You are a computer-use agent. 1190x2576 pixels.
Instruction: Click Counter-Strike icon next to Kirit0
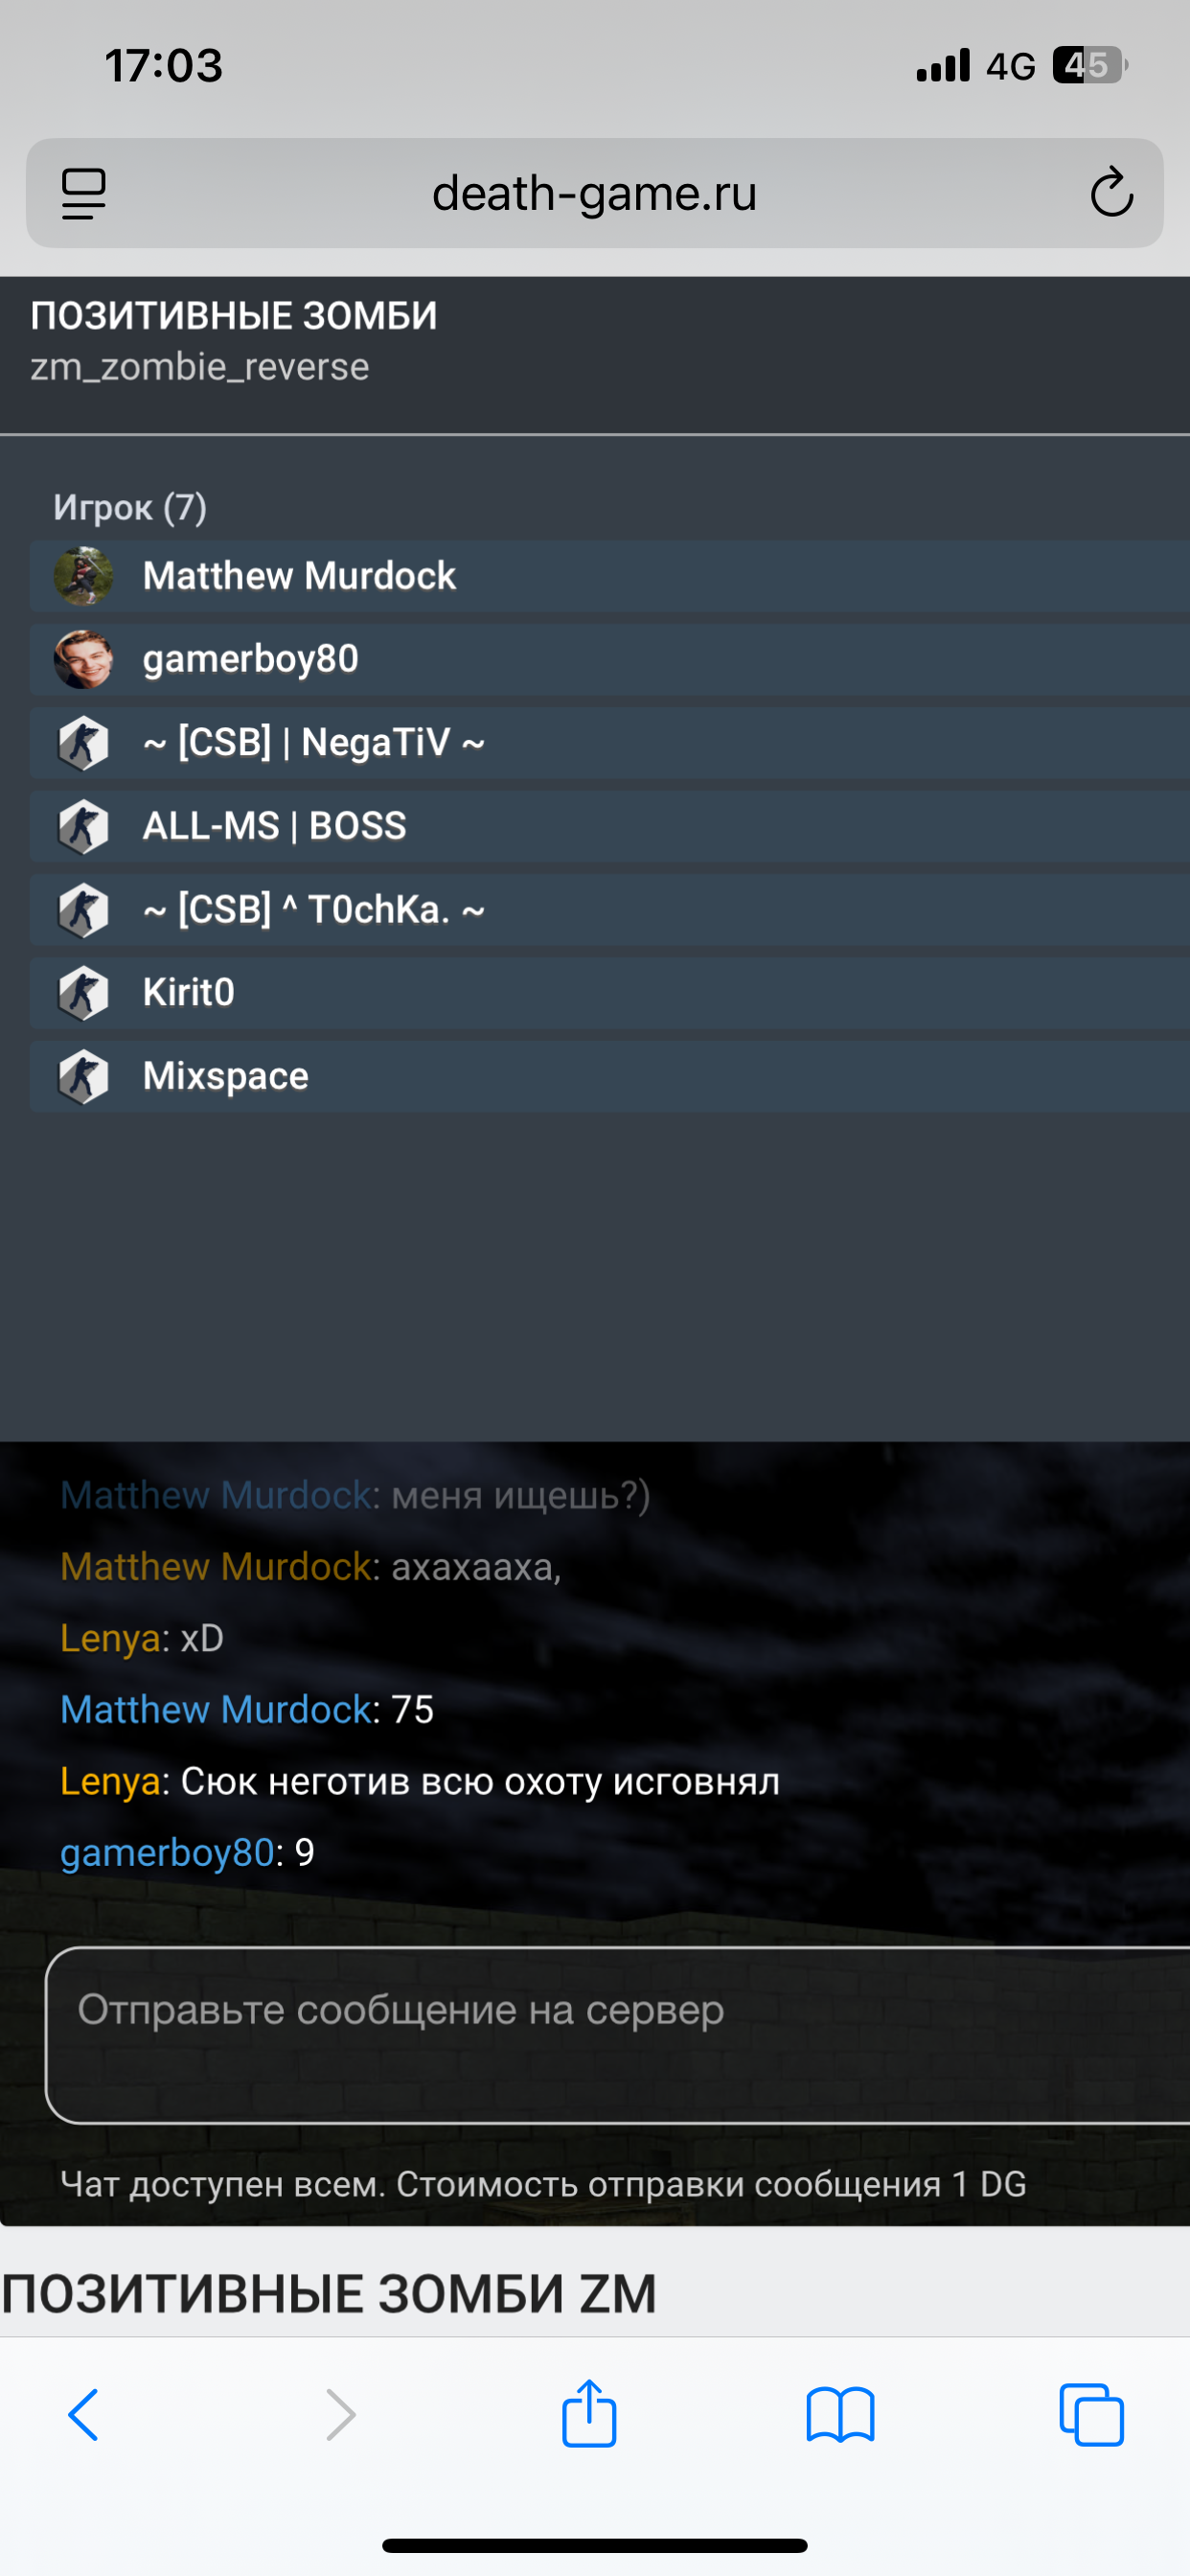coord(83,993)
